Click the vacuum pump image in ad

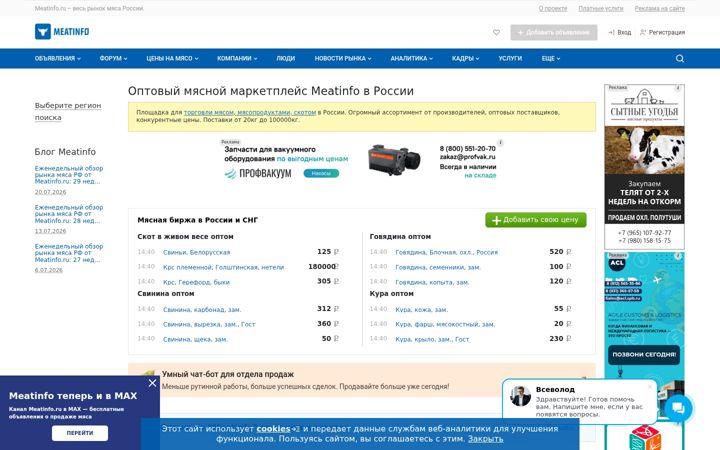(394, 160)
